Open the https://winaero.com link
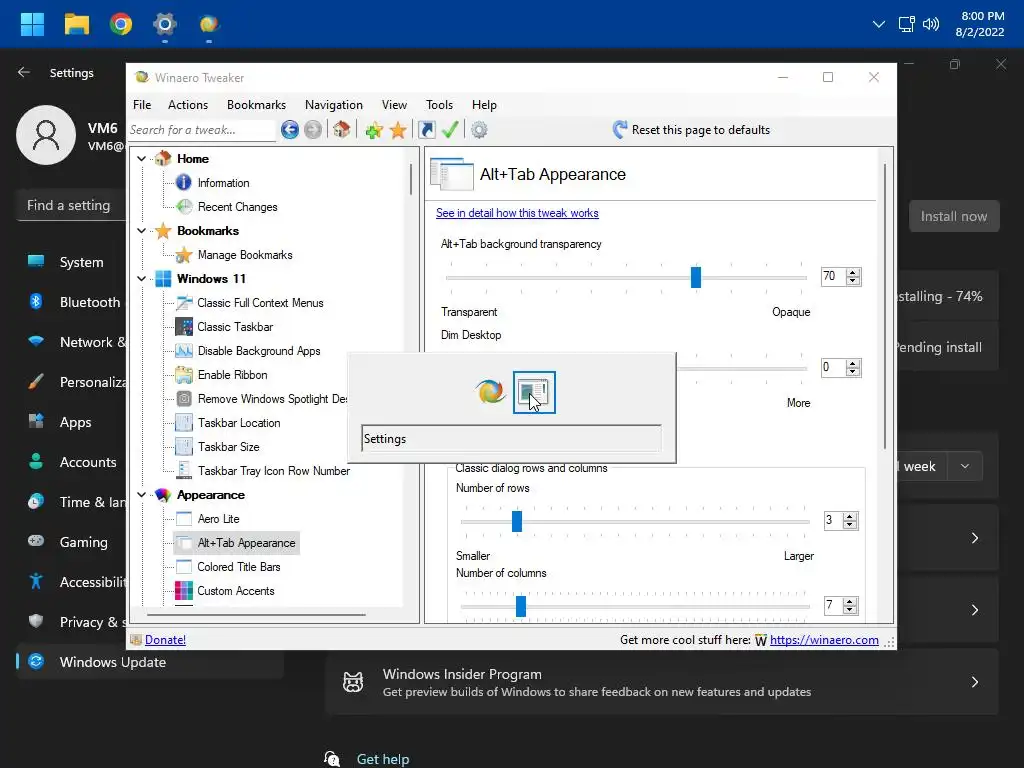1024x768 pixels. 824,640
